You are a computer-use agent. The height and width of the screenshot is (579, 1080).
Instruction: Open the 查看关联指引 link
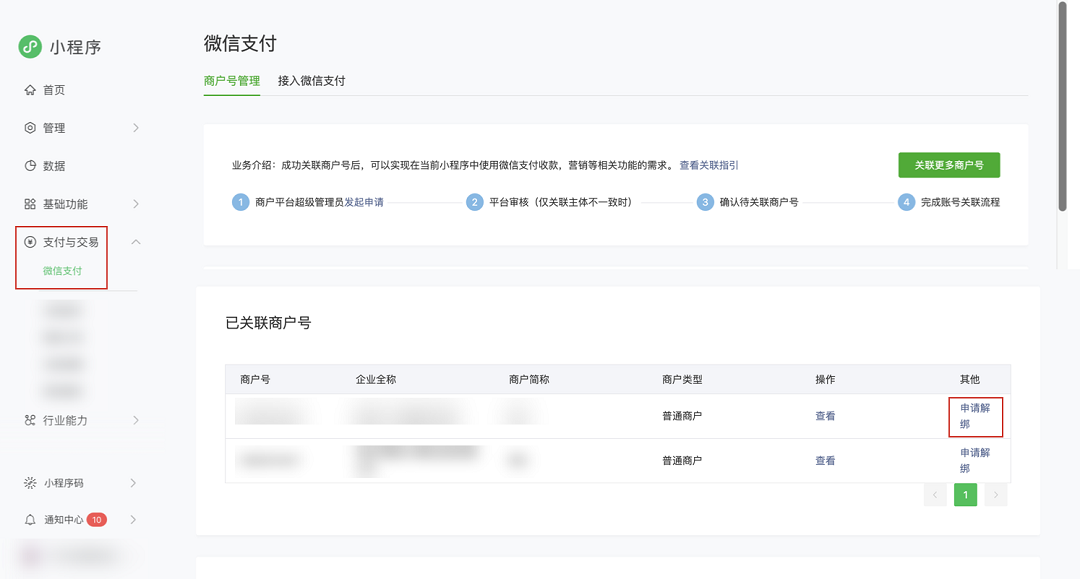(x=709, y=165)
